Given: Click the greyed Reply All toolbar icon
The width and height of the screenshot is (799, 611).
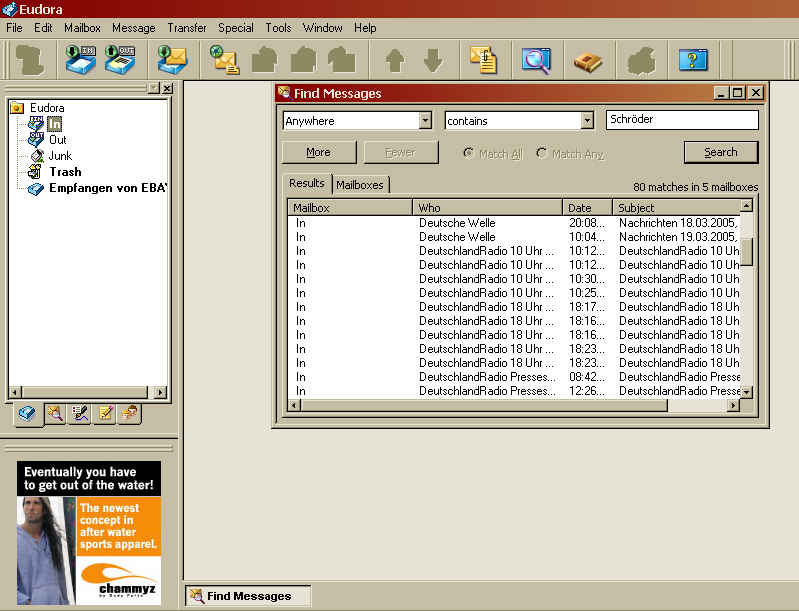Looking at the screenshot, I should (303, 61).
